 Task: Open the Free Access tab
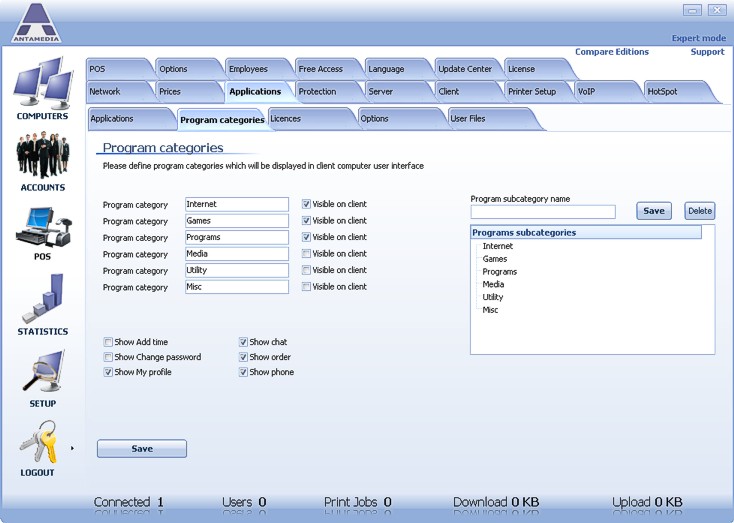pos(327,69)
